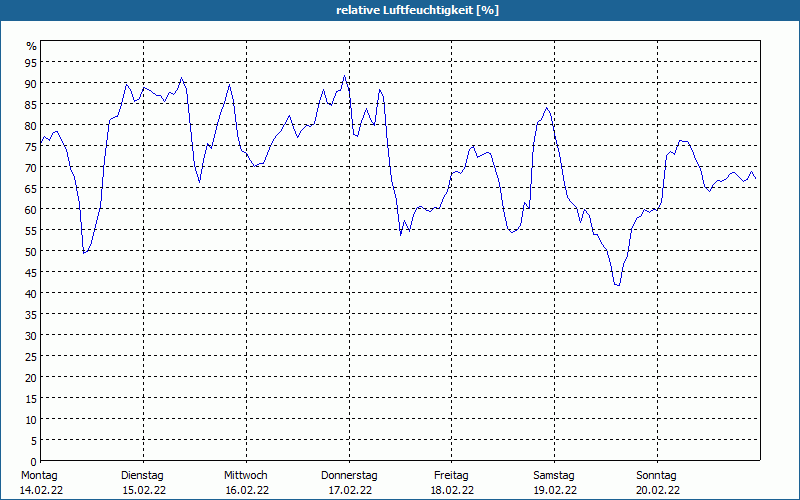Click the 'Sonntag' day label
Screen dimensions: 800x500
point(657,476)
